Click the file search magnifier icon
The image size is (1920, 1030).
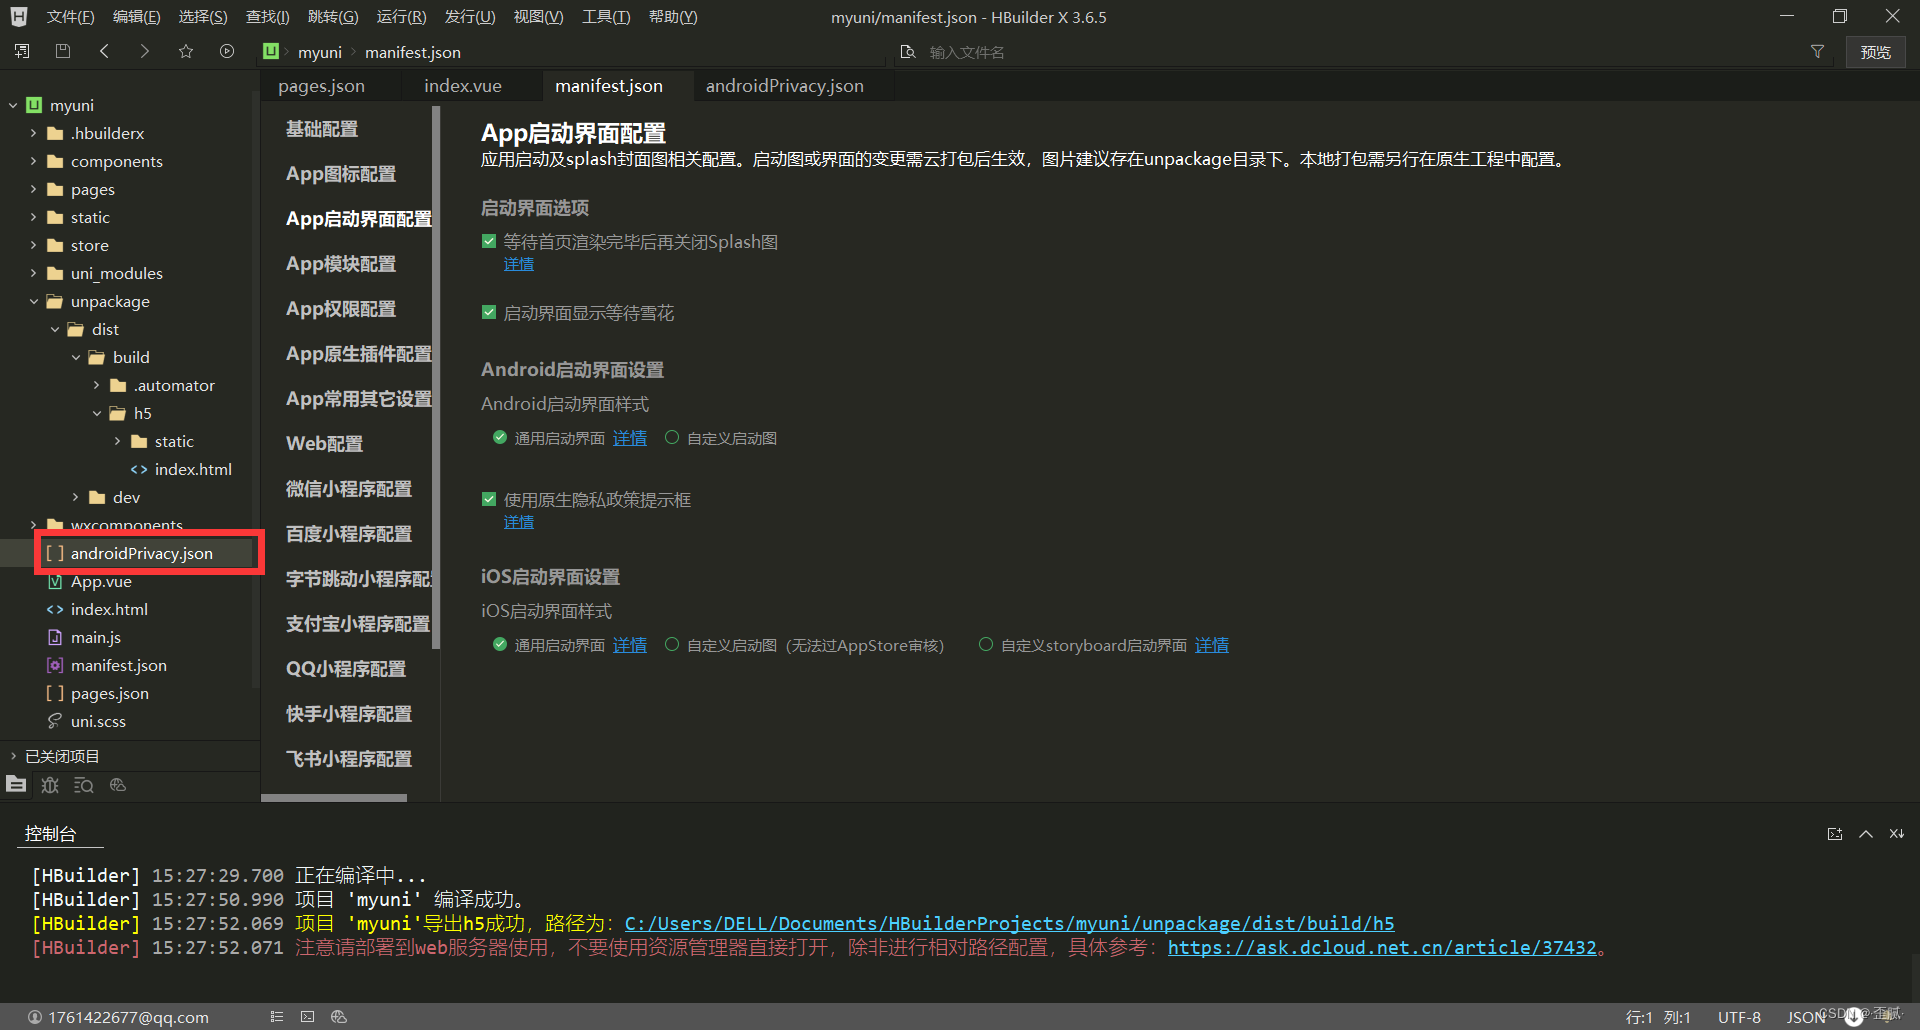[x=908, y=52]
